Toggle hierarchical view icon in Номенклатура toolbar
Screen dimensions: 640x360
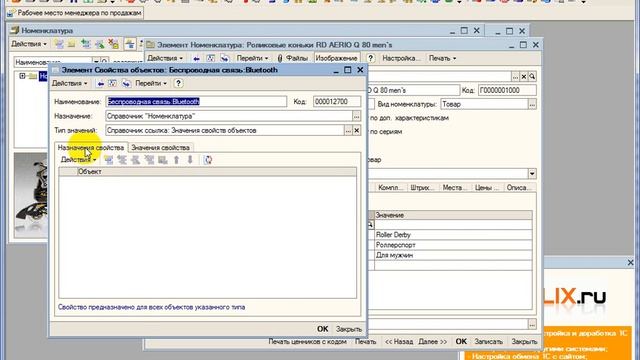[130, 44]
